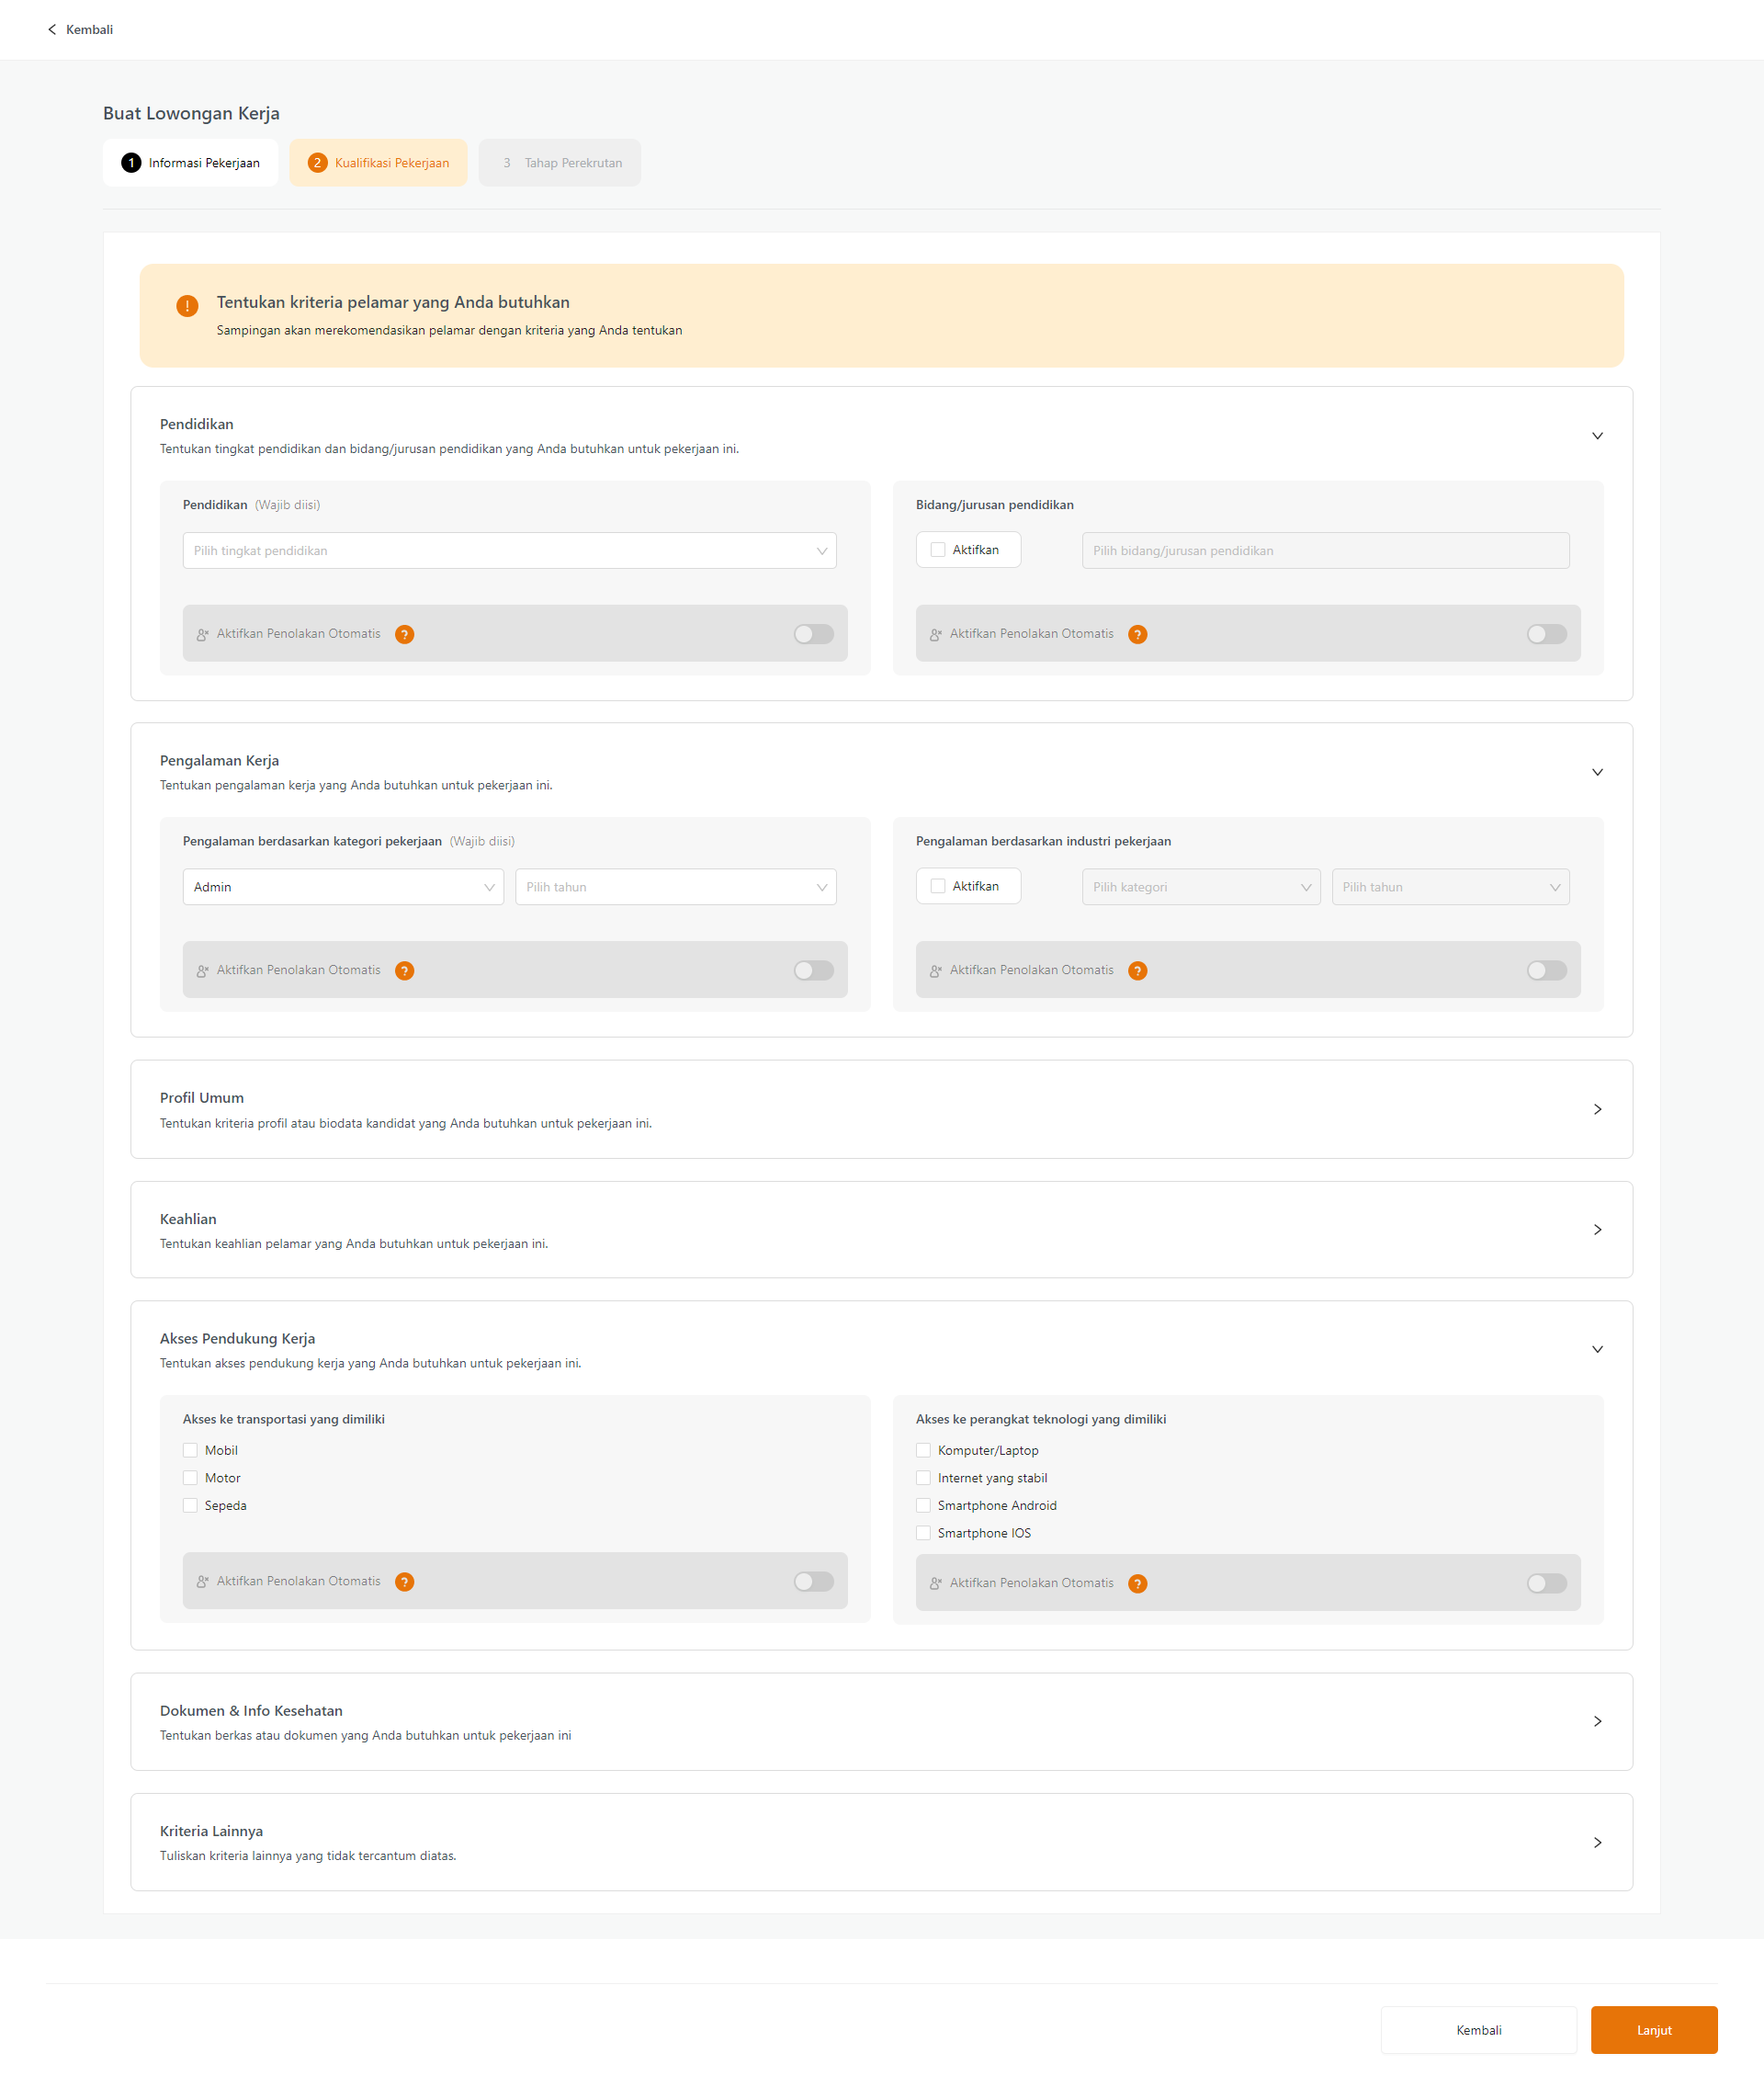Click orange alert icon in criteria banner
Screen dimensions: 1764x2076
point(187,306)
